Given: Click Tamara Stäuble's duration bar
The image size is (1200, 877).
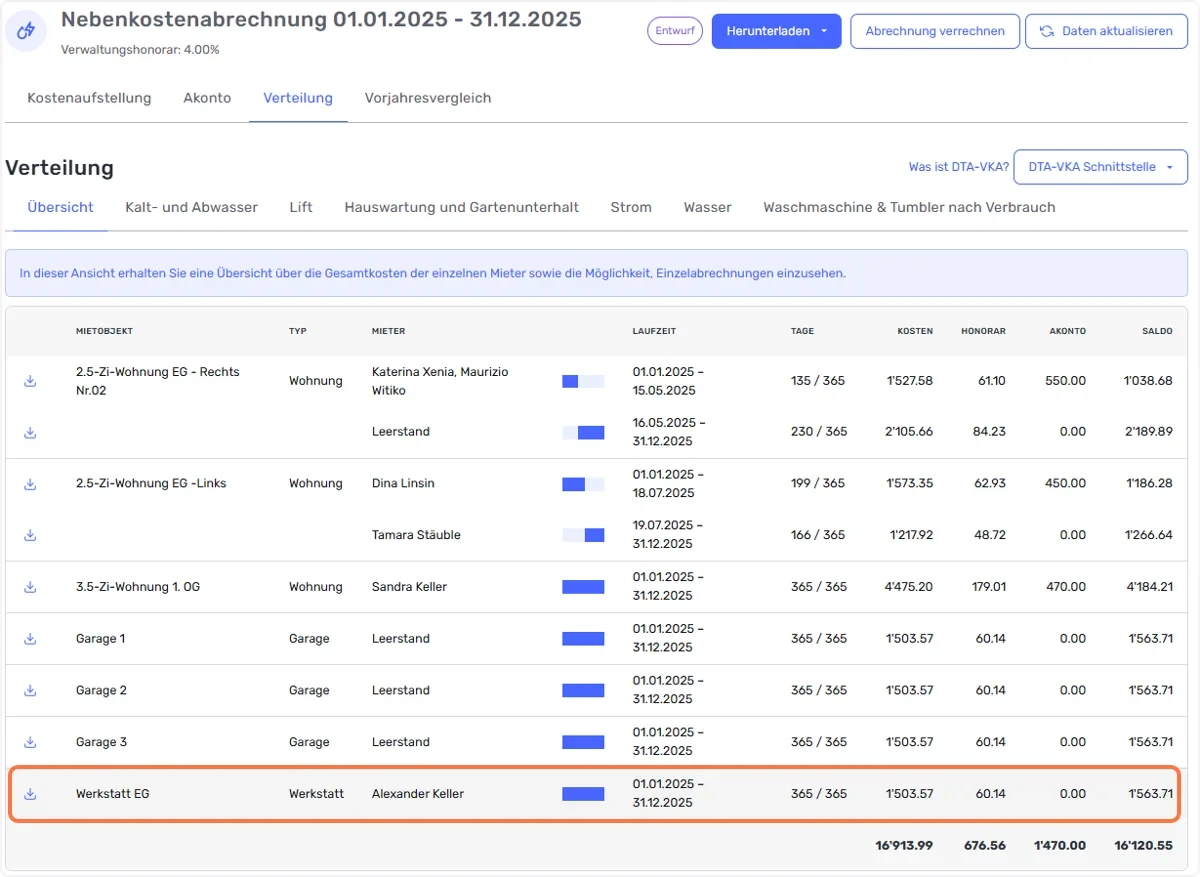Looking at the screenshot, I should click(583, 535).
